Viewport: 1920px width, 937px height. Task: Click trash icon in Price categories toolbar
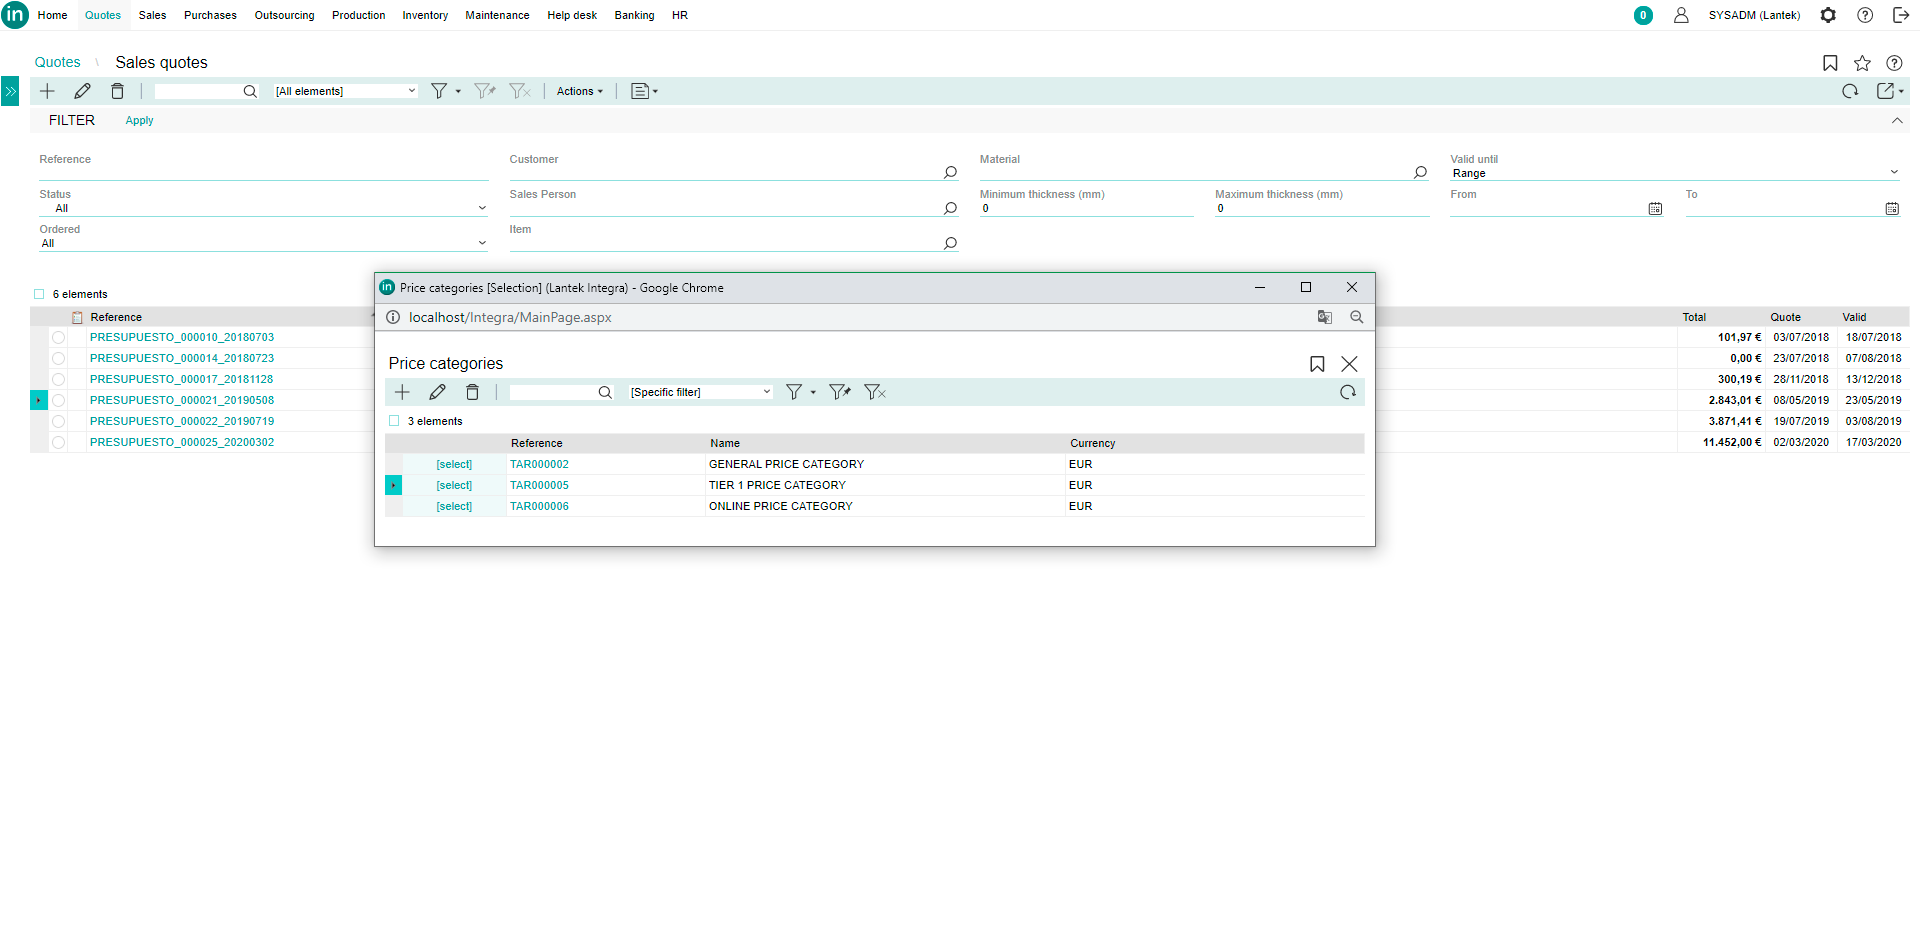[x=472, y=392]
